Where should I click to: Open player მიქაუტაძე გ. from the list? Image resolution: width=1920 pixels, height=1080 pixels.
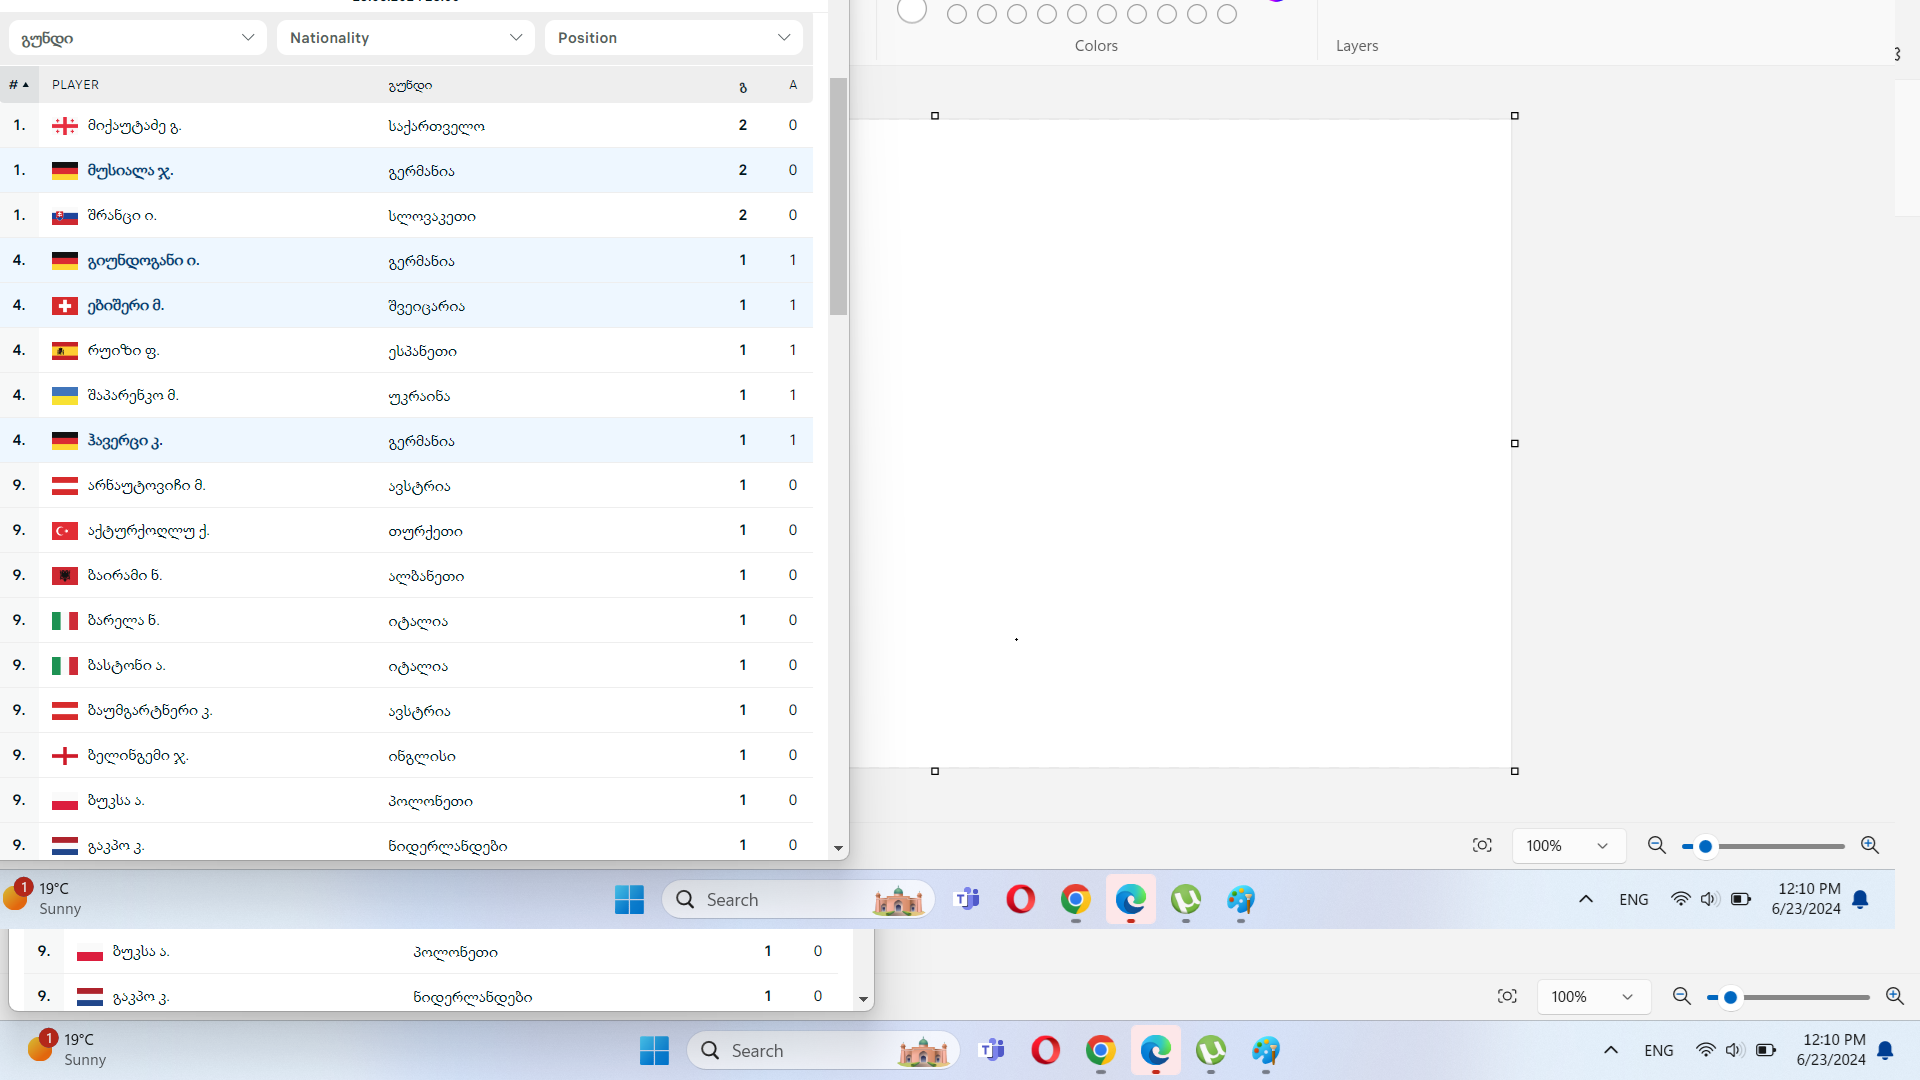tap(134, 126)
